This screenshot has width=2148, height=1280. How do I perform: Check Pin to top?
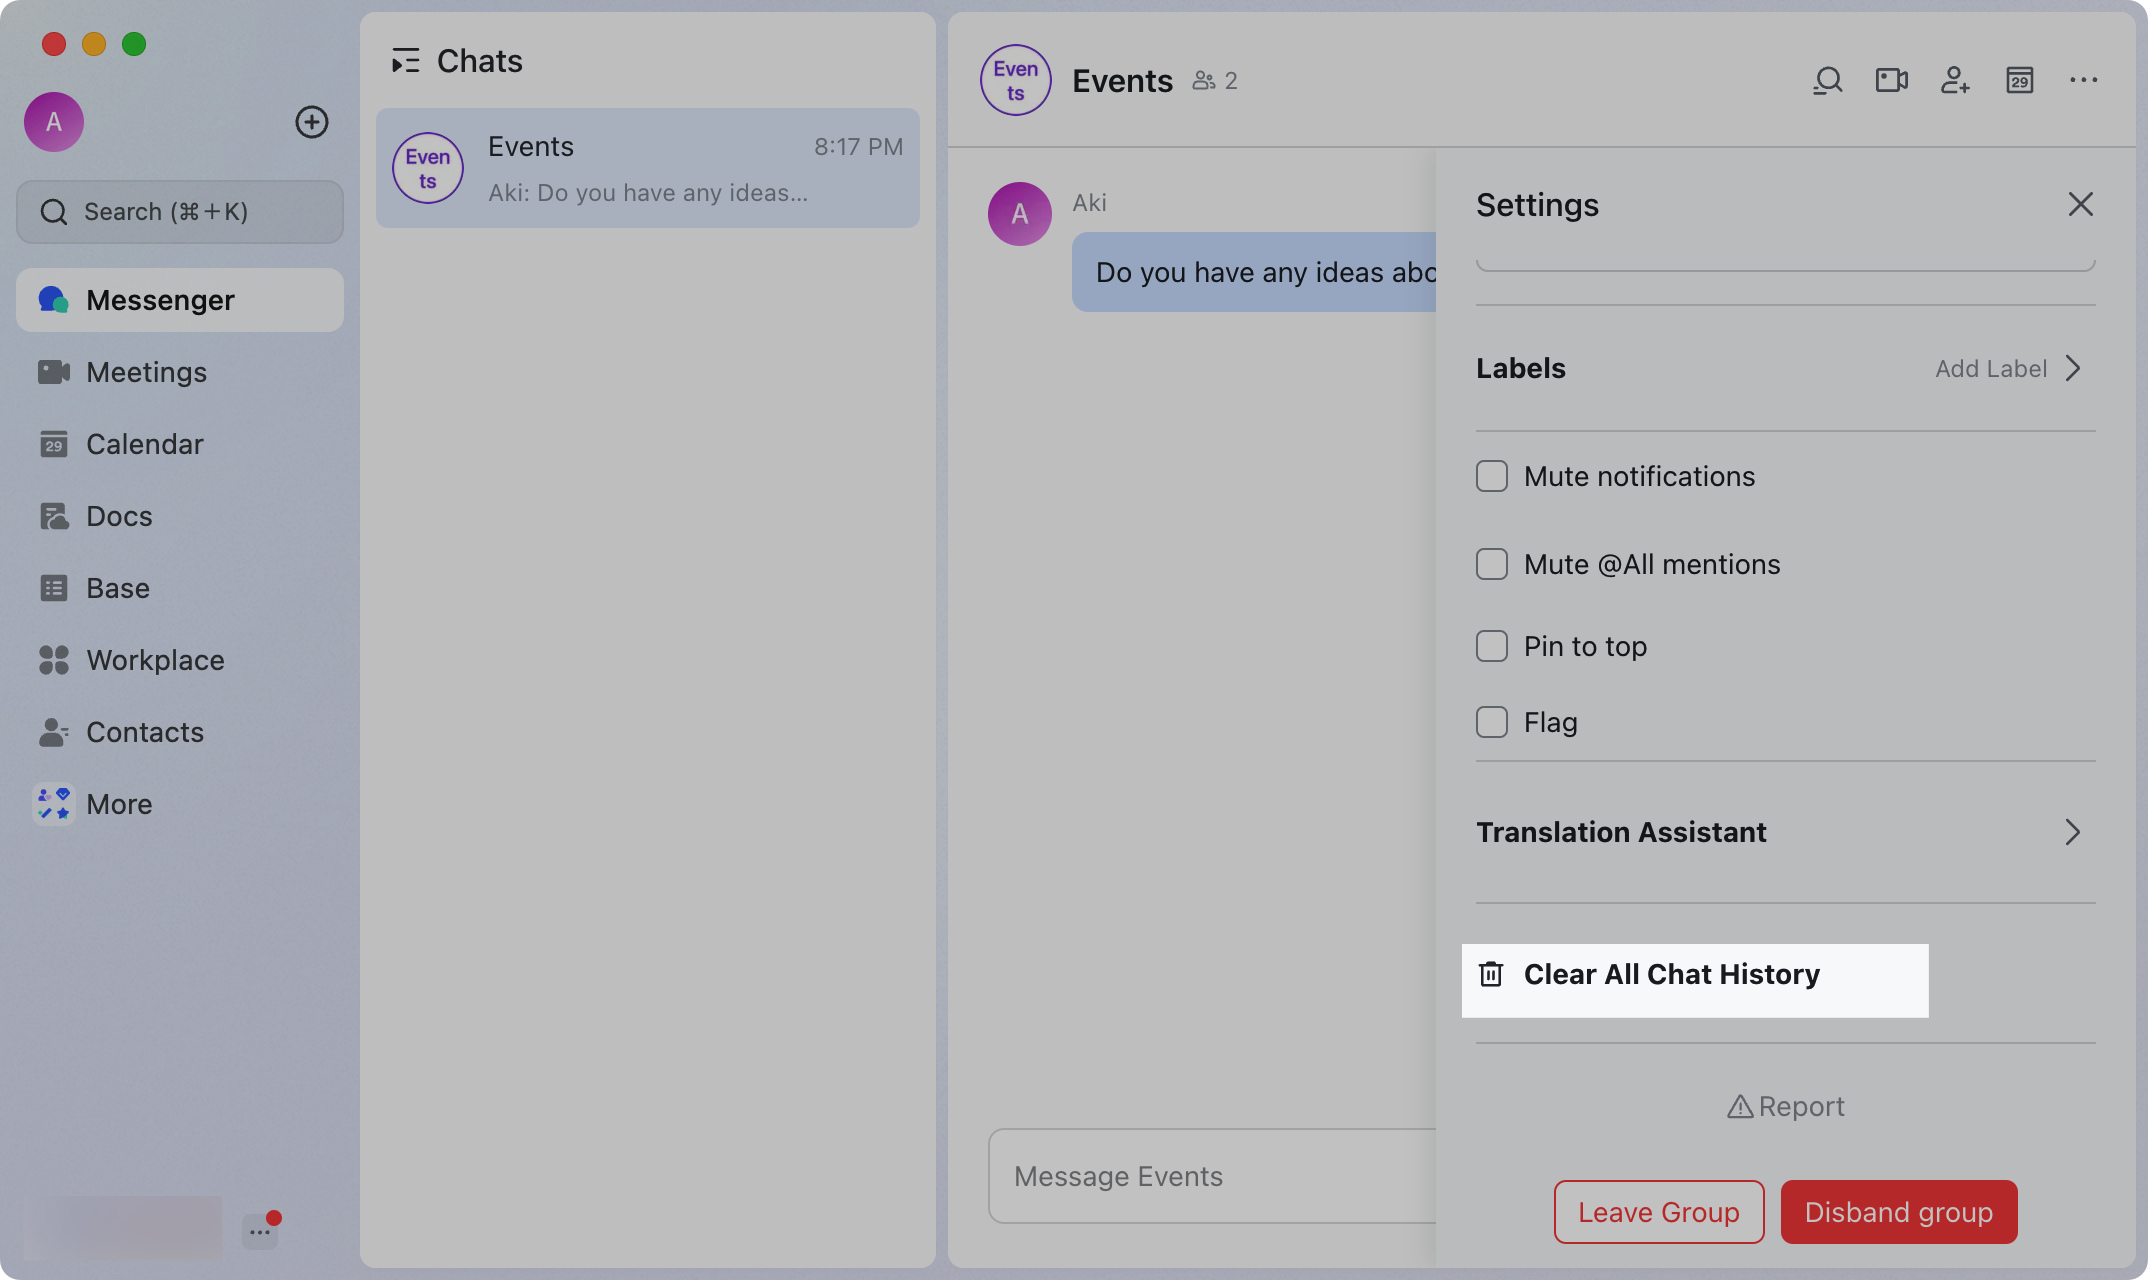tap(1491, 646)
